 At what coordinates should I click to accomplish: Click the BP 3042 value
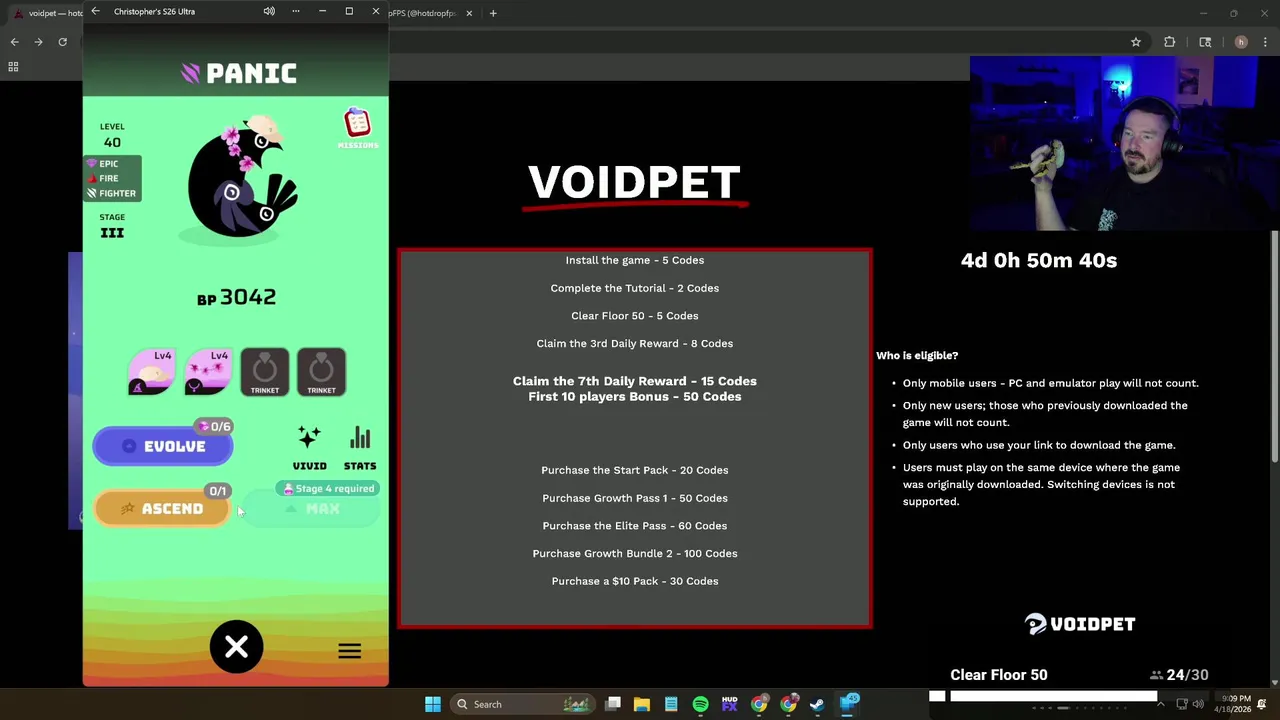click(x=236, y=297)
